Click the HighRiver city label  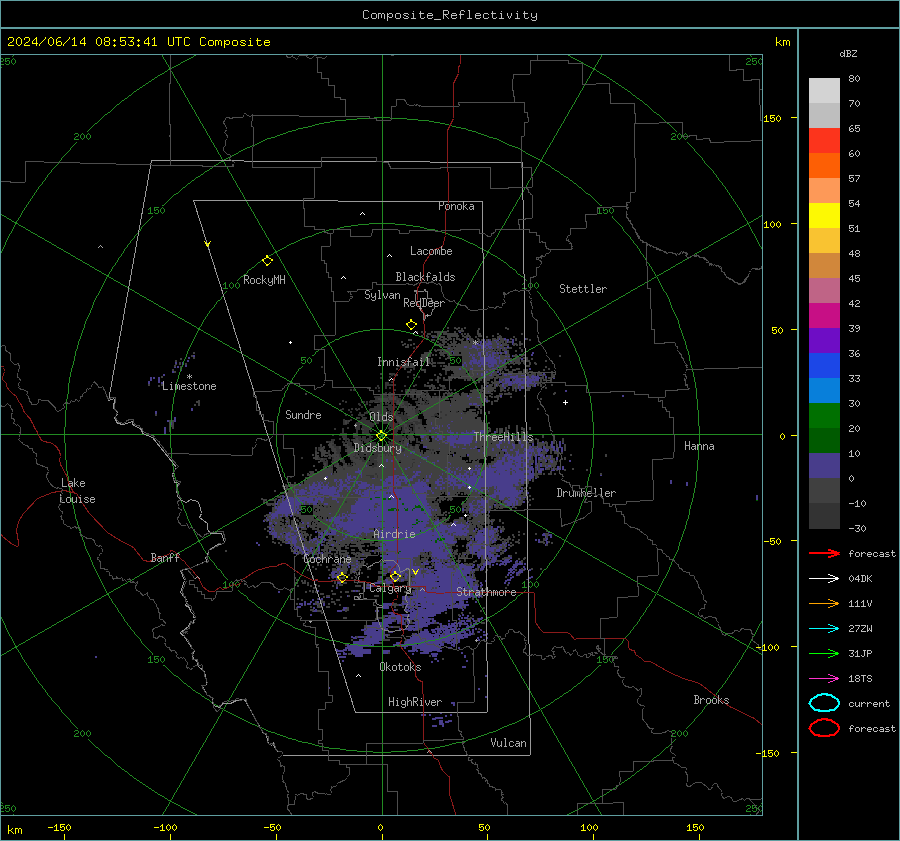[x=415, y=702]
